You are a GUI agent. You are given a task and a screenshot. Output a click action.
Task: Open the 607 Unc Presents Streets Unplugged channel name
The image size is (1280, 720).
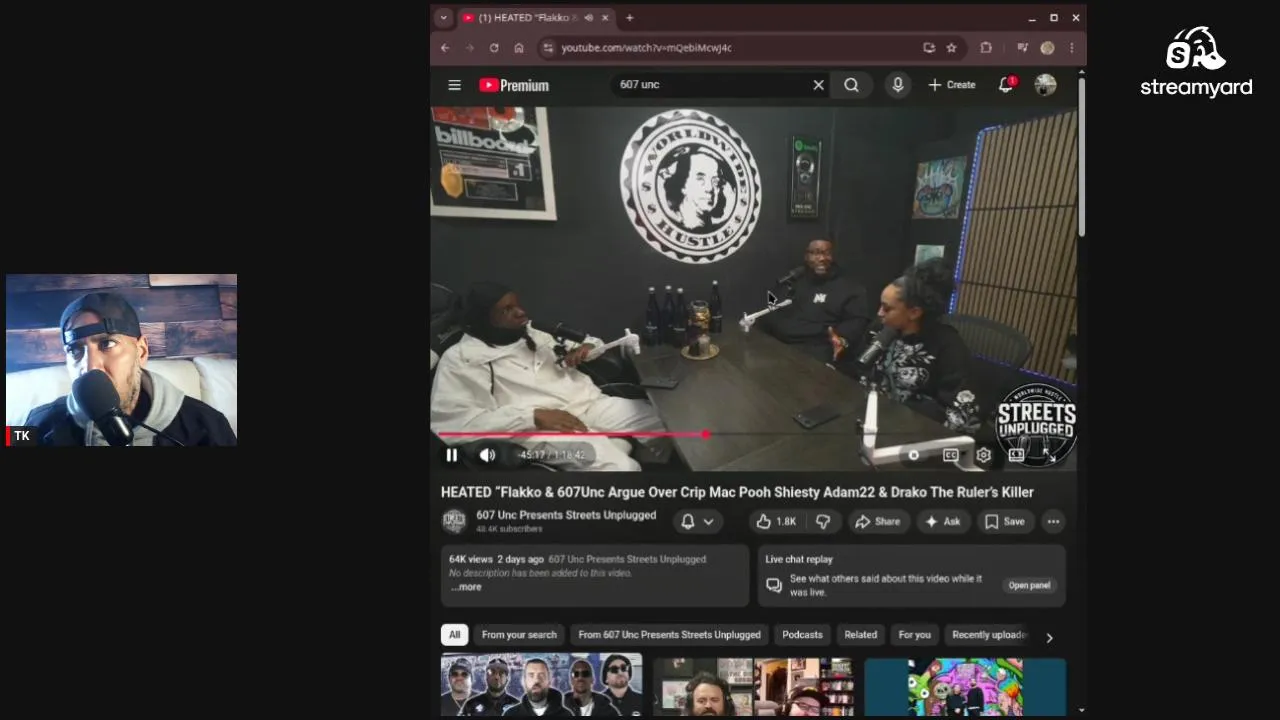click(566, 515)
